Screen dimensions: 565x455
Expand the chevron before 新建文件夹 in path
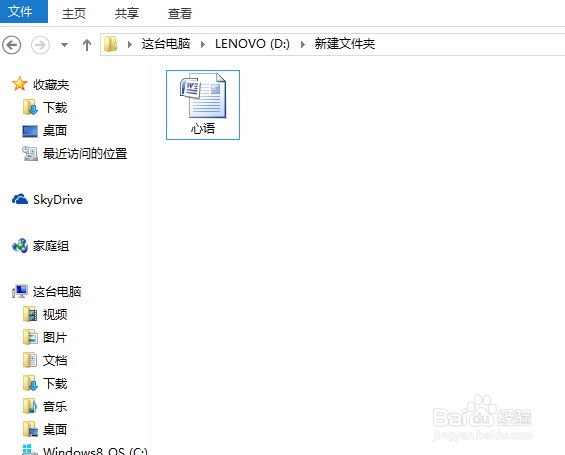tap(303, 44)
